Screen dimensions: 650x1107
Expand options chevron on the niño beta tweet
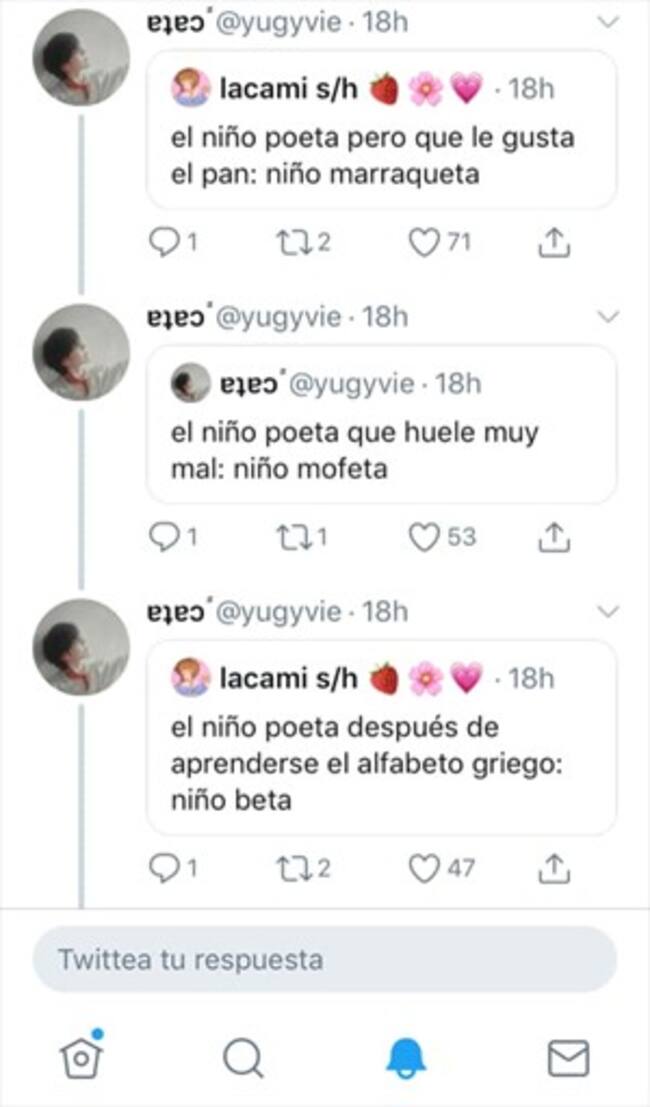click(x=608, y=611)
